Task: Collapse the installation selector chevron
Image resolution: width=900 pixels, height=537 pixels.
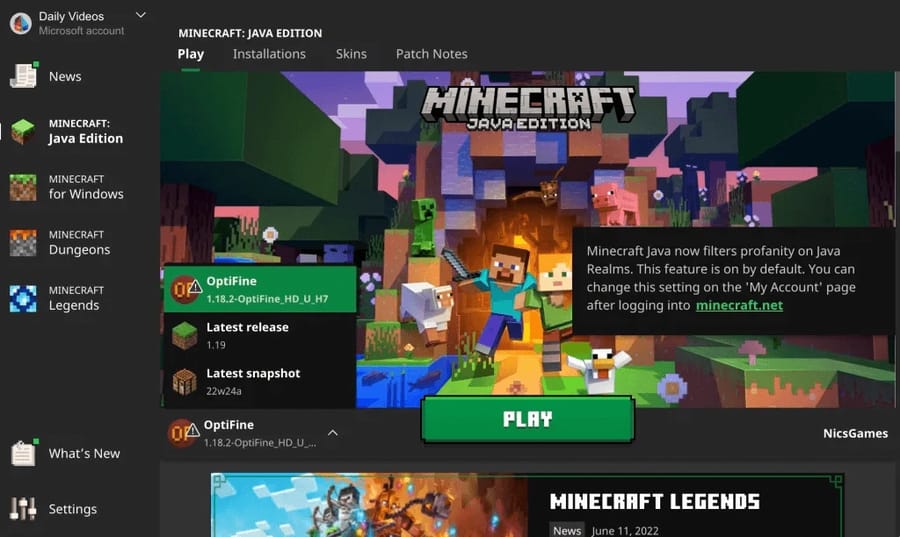Action: tap(333, 433)
